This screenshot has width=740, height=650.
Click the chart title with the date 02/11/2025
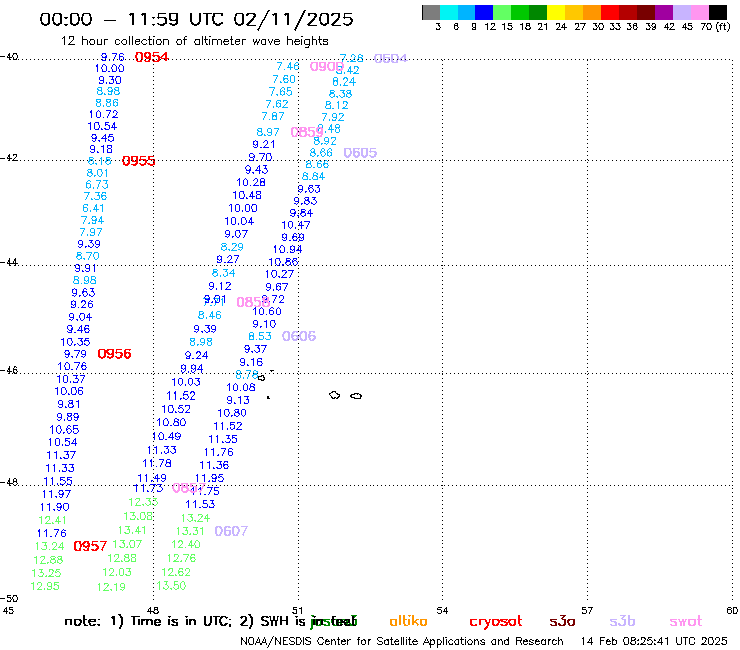(x=196, y=19)
